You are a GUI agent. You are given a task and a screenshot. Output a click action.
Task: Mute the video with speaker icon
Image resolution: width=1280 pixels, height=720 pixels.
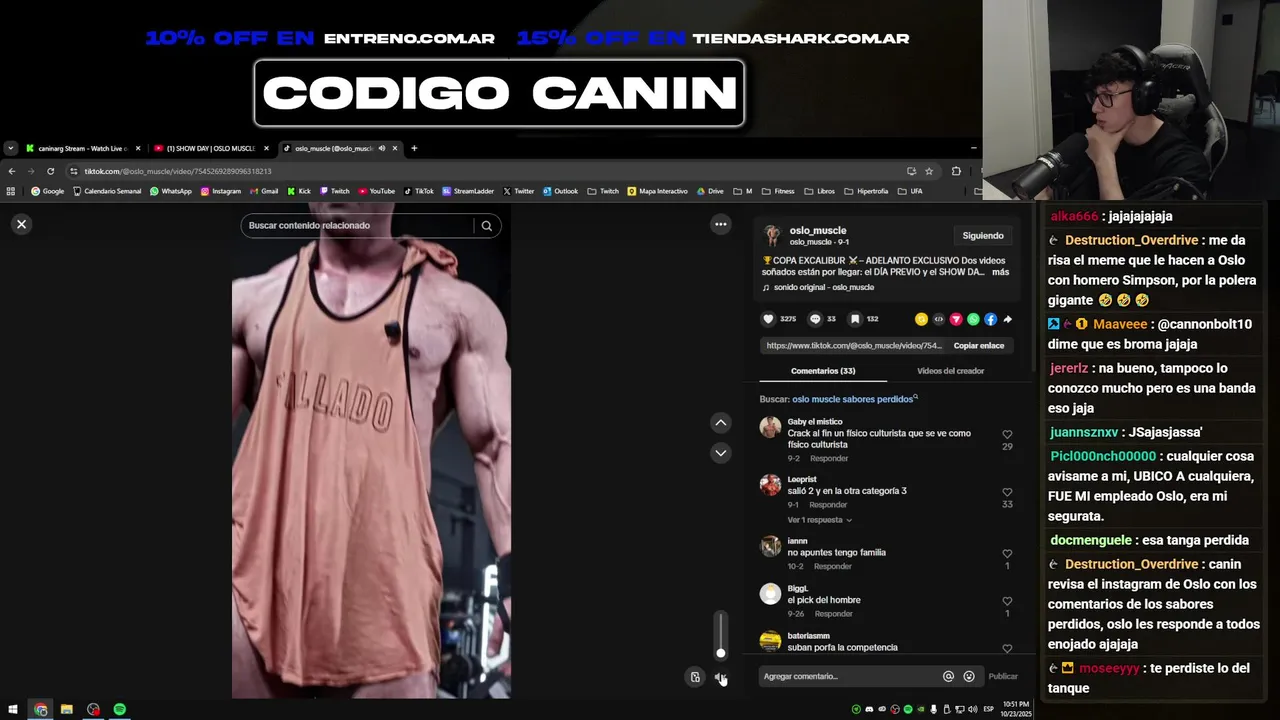click(x=720, y=677)
